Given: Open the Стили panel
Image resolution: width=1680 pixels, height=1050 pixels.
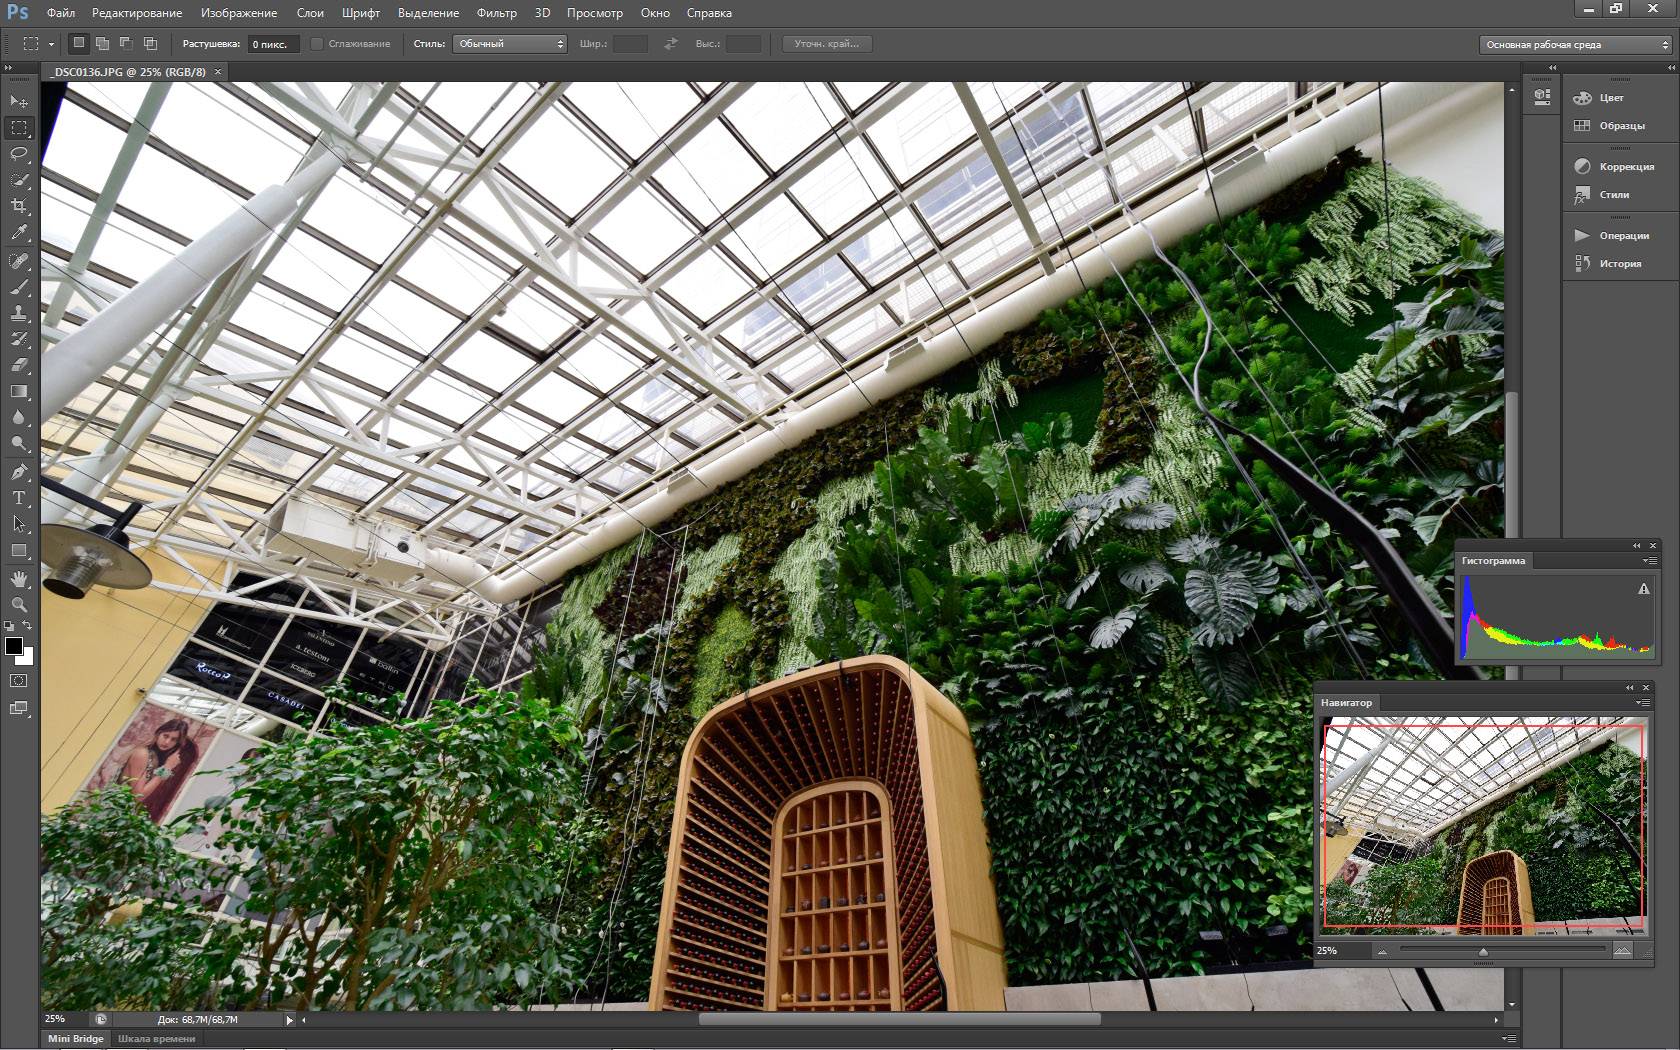Looking at the screenshot, I should coord(1614,195).
